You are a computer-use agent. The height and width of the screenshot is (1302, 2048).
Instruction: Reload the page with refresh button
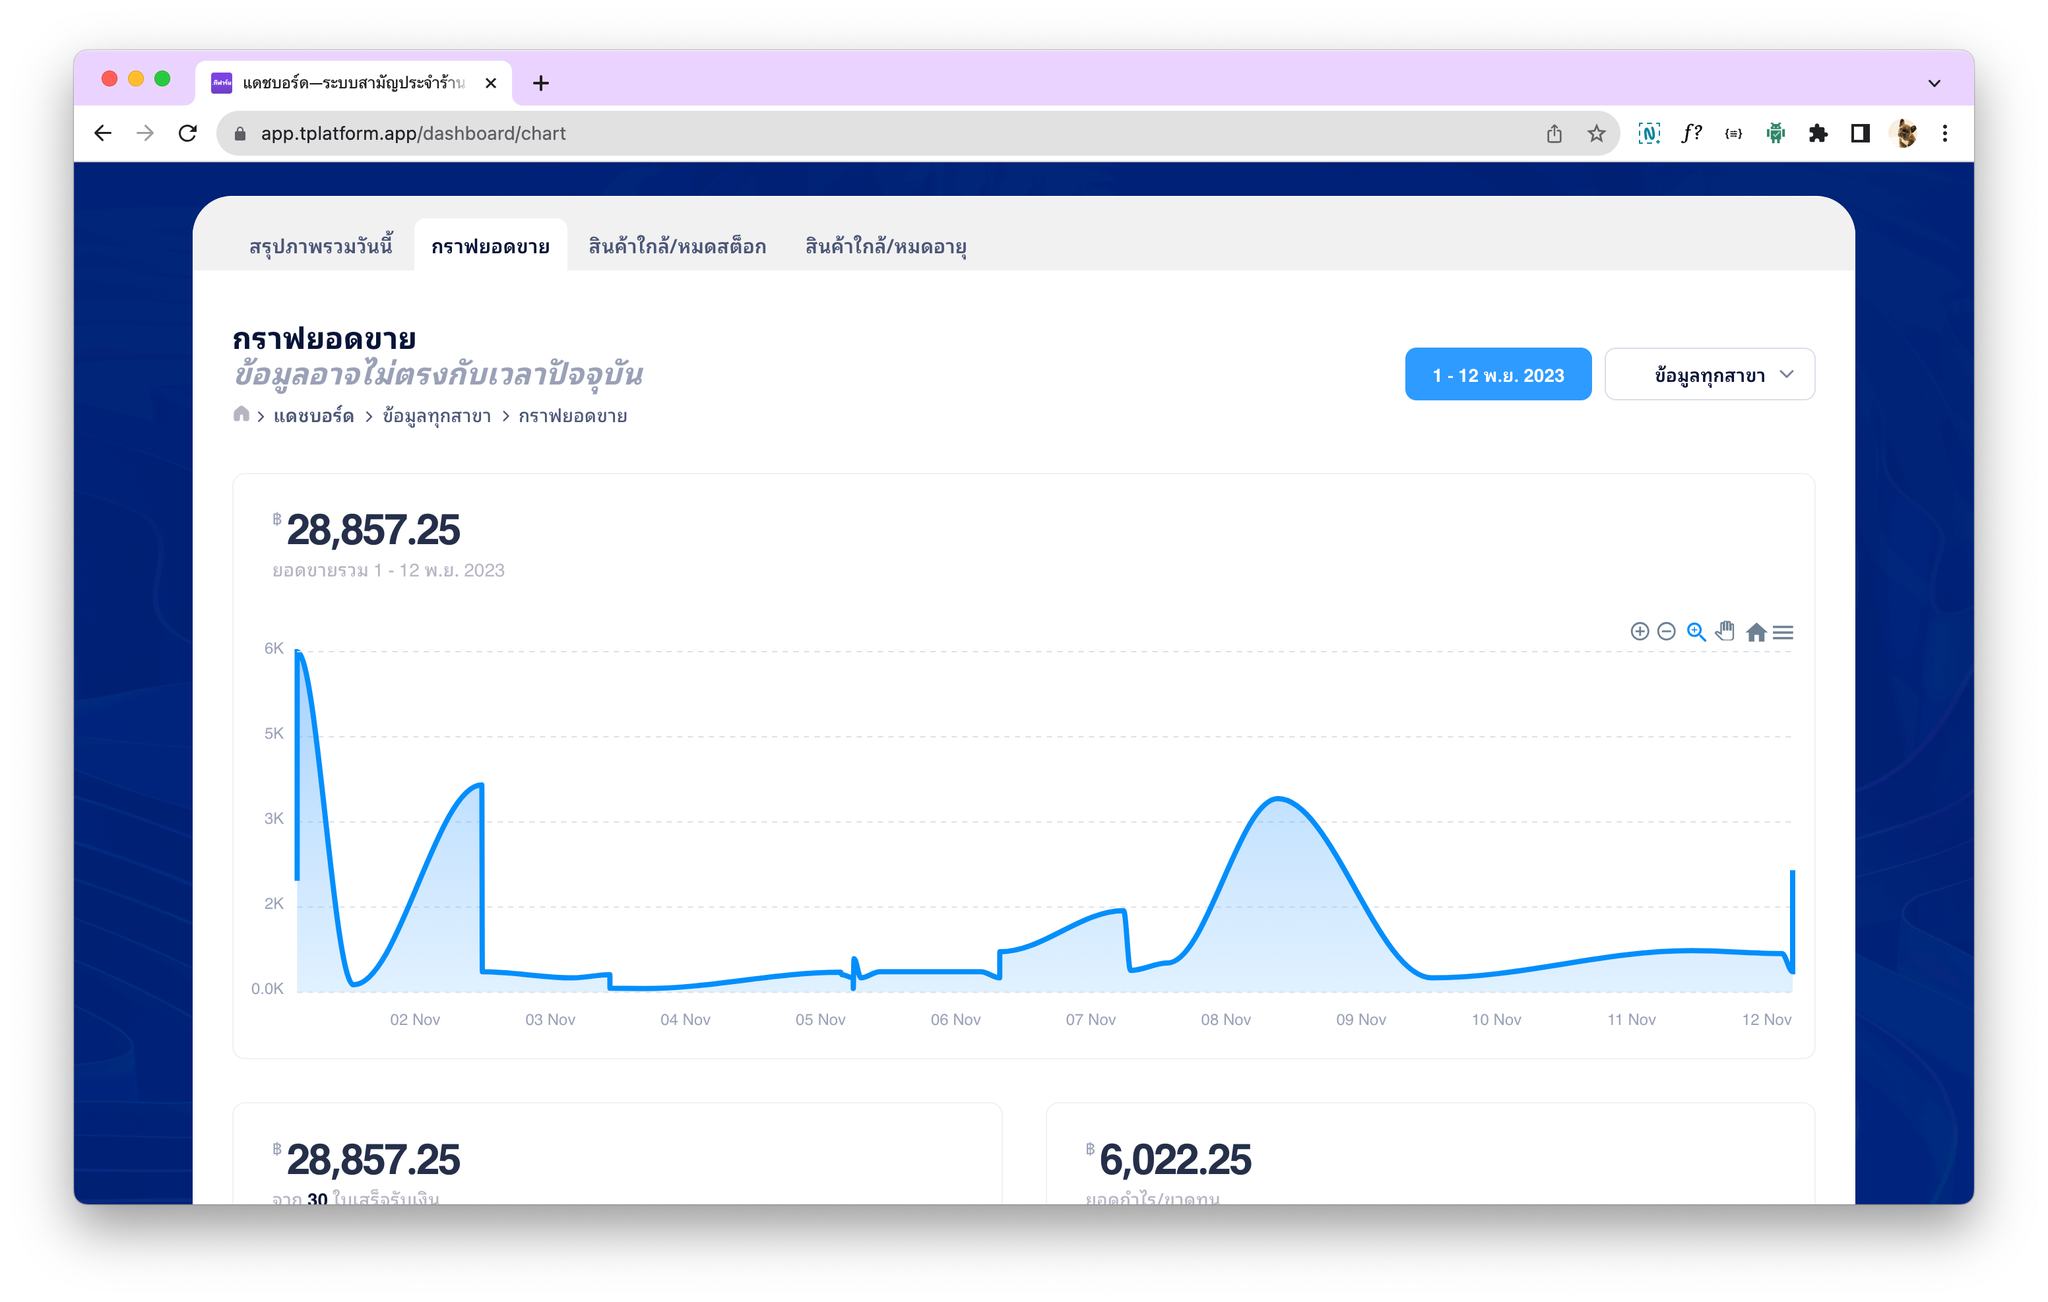coord(187,133)
